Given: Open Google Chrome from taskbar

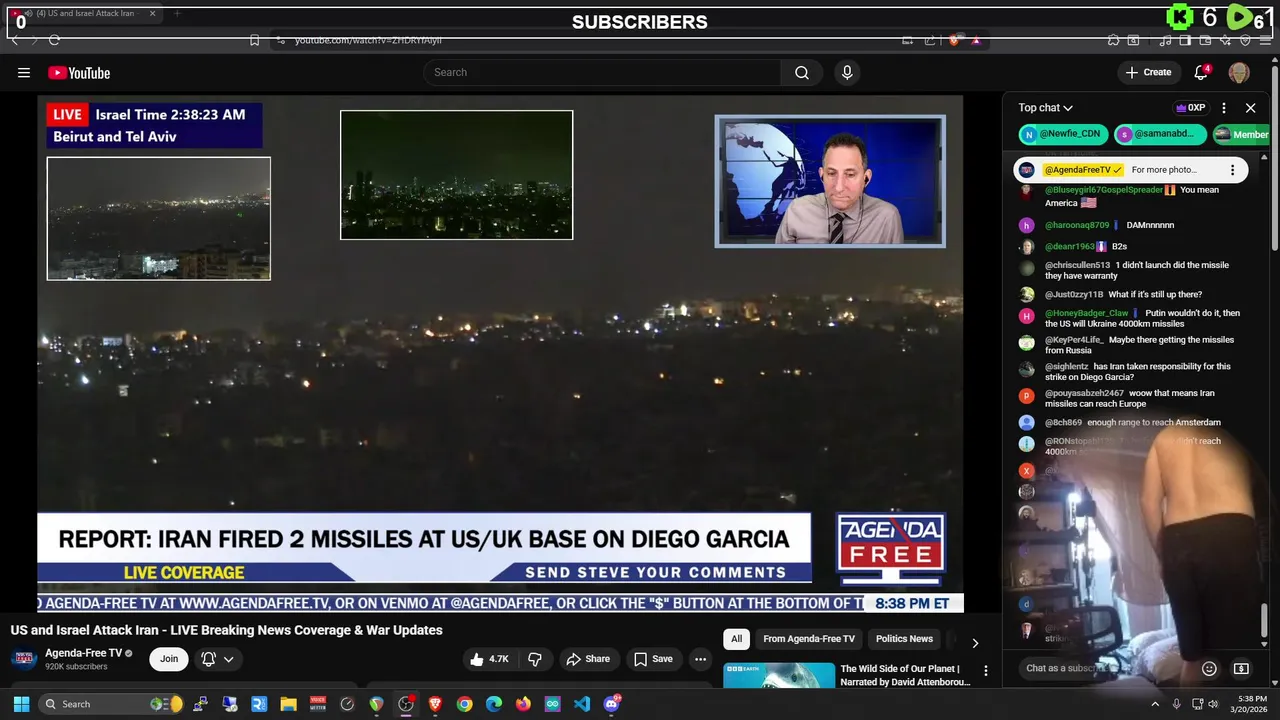Looking at the screenshot, I should click(464, 704).
